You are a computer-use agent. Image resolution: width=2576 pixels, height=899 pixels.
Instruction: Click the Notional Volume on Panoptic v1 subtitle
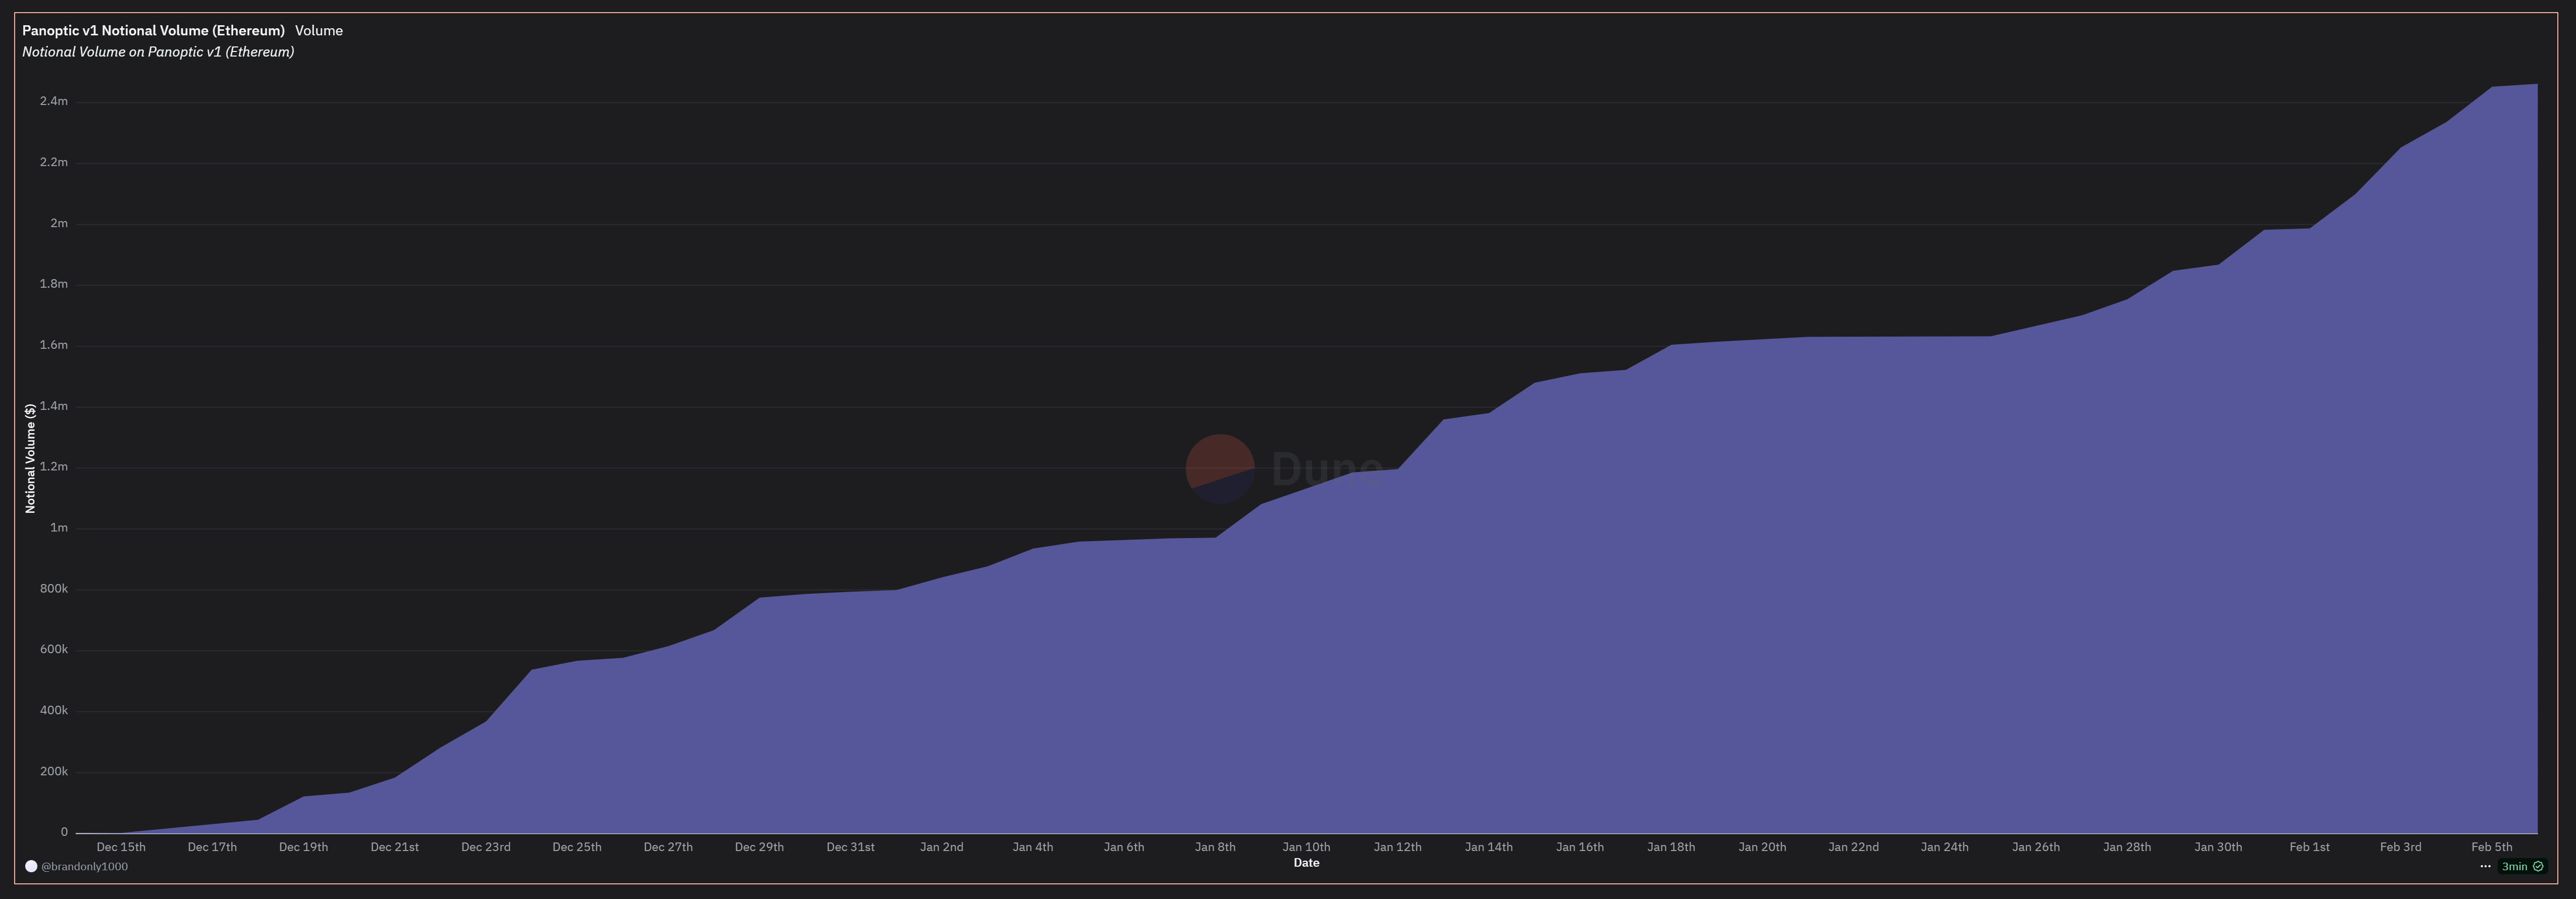[158, 52]
